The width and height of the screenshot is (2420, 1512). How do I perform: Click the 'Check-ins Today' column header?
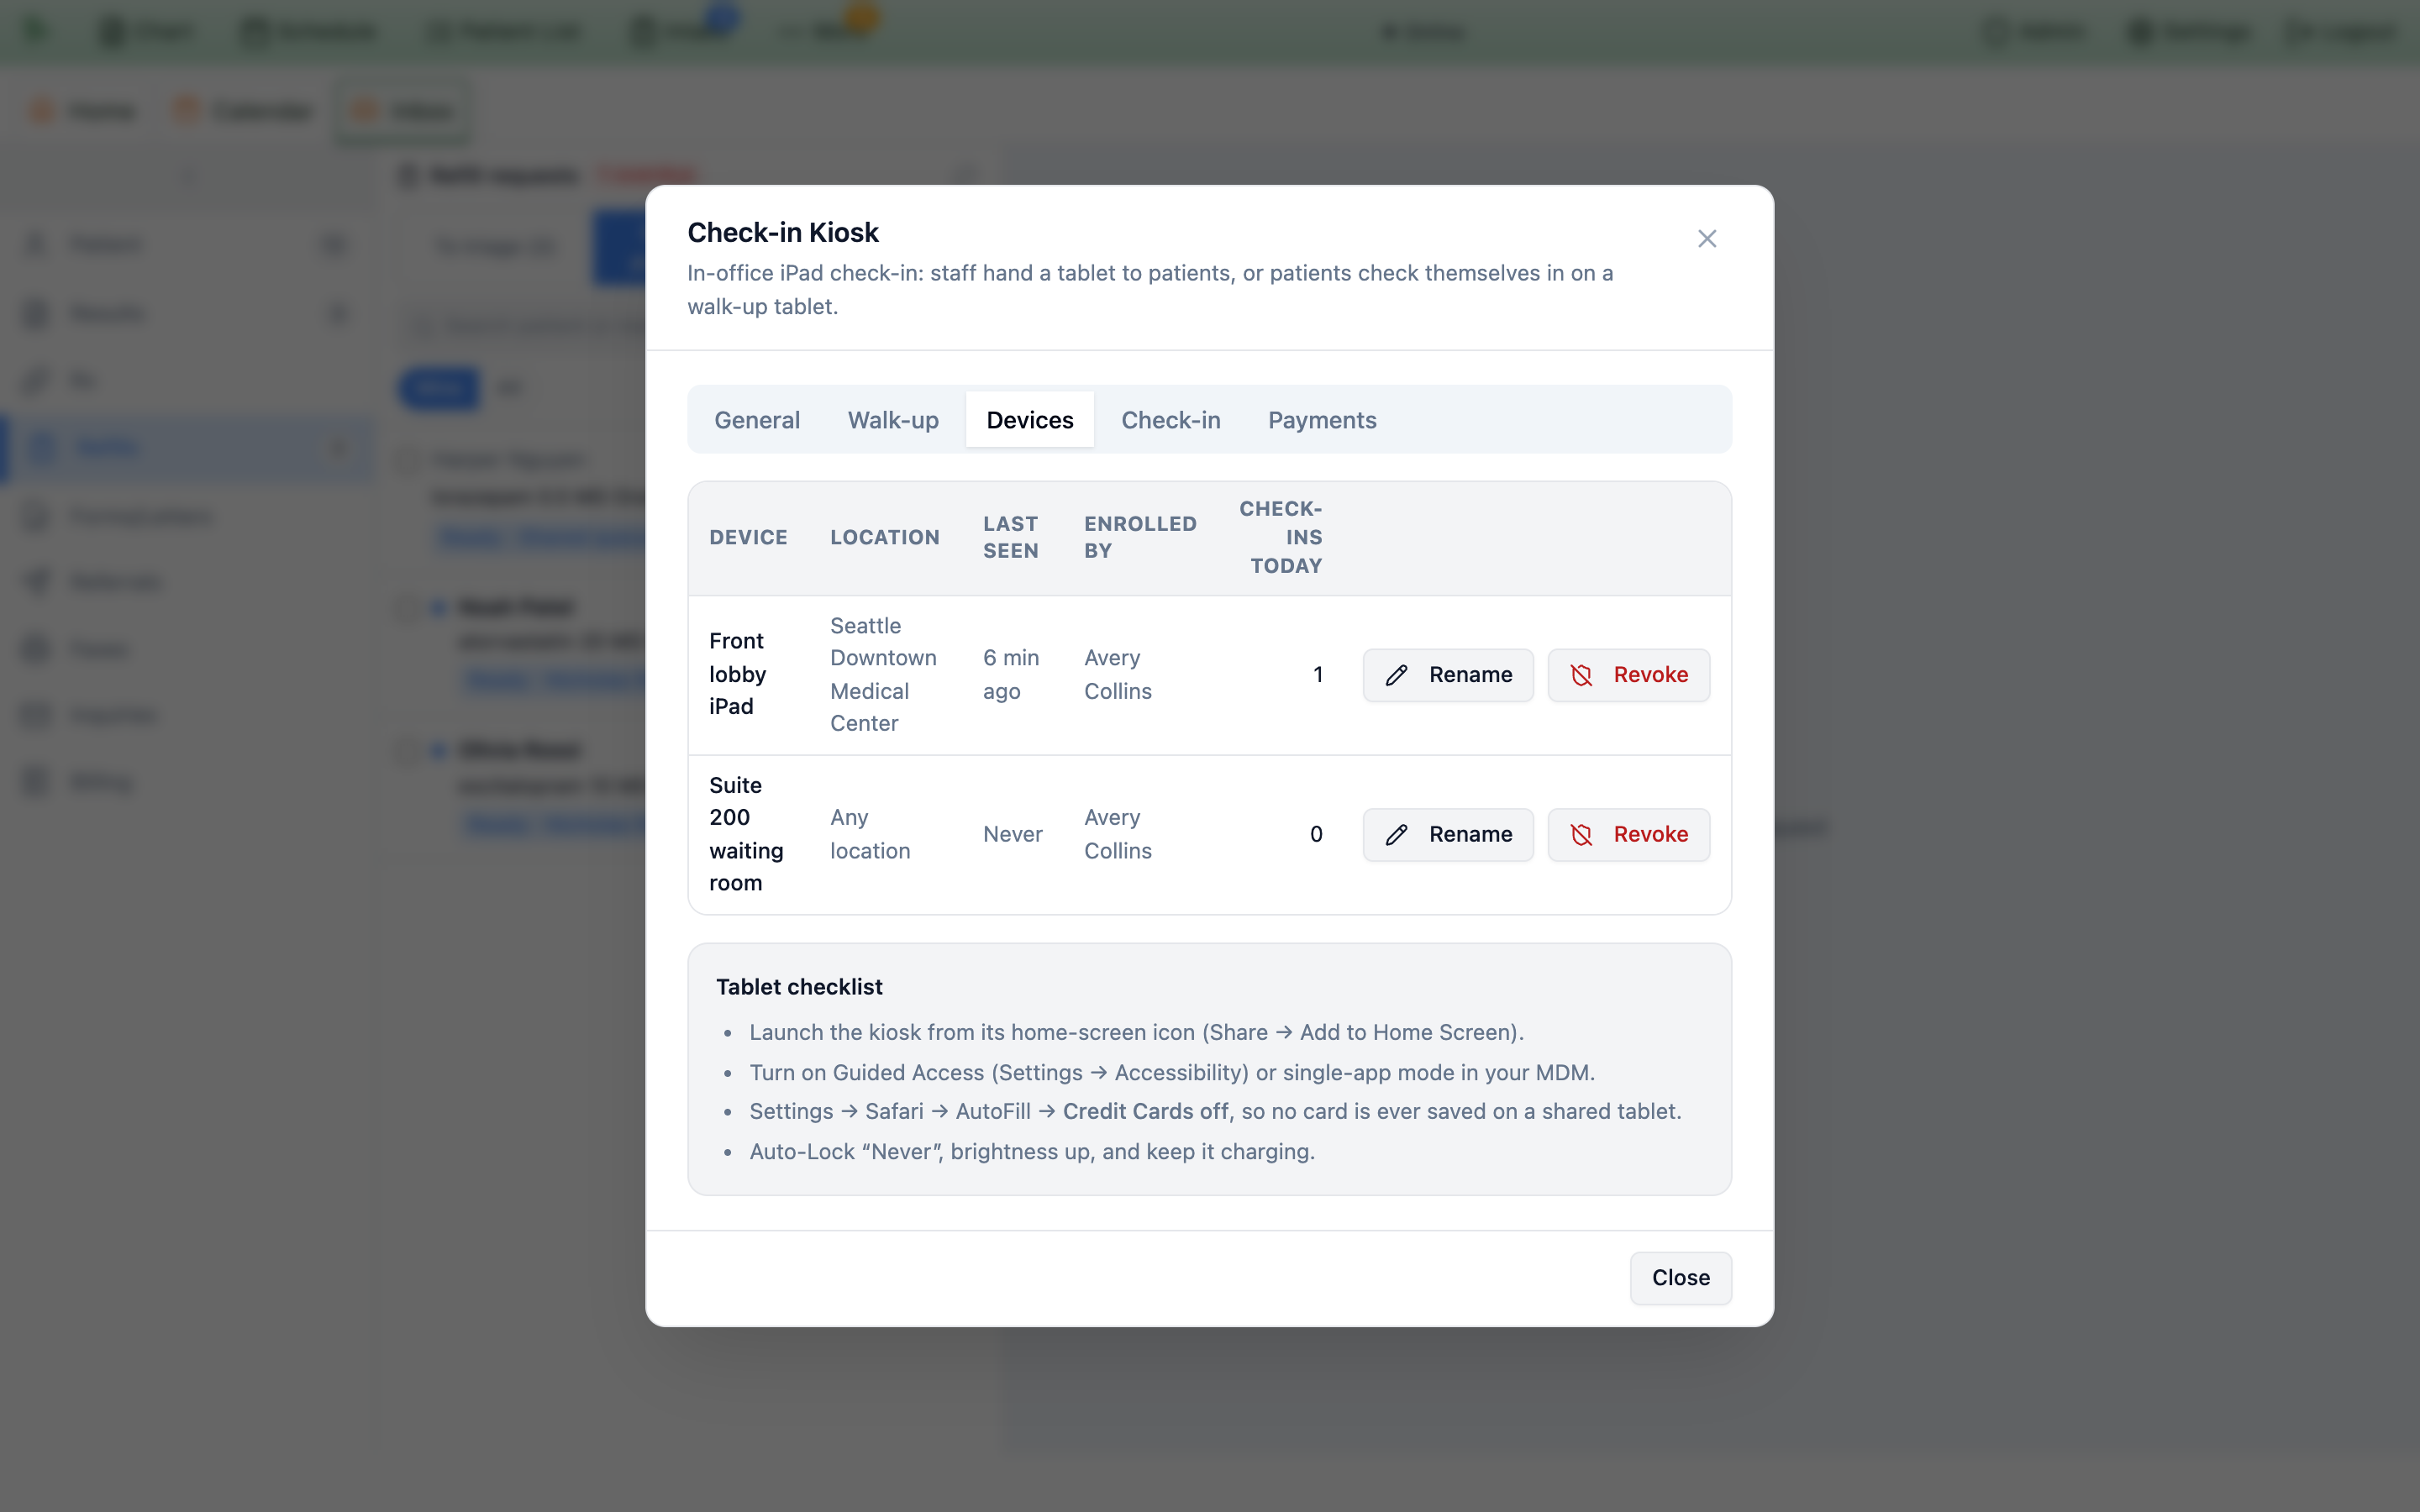[1281, 537]
